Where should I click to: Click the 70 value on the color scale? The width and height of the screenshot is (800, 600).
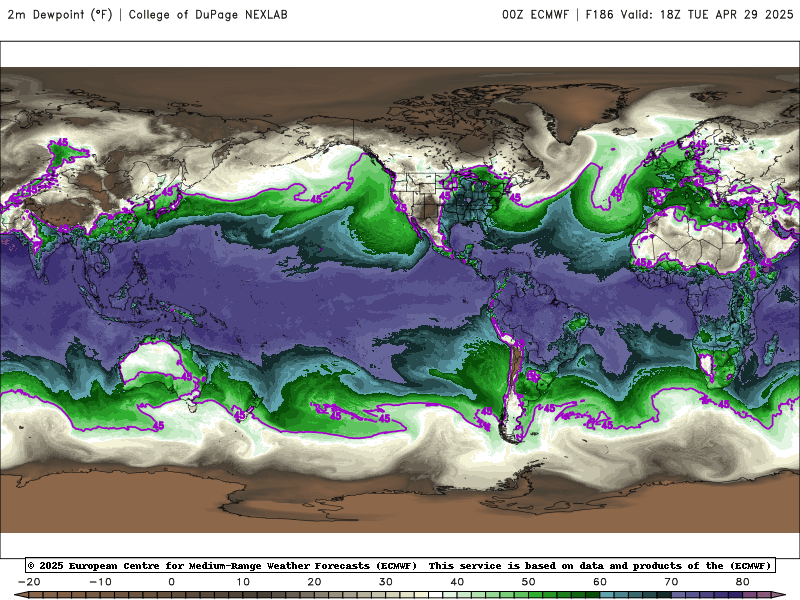671,582
